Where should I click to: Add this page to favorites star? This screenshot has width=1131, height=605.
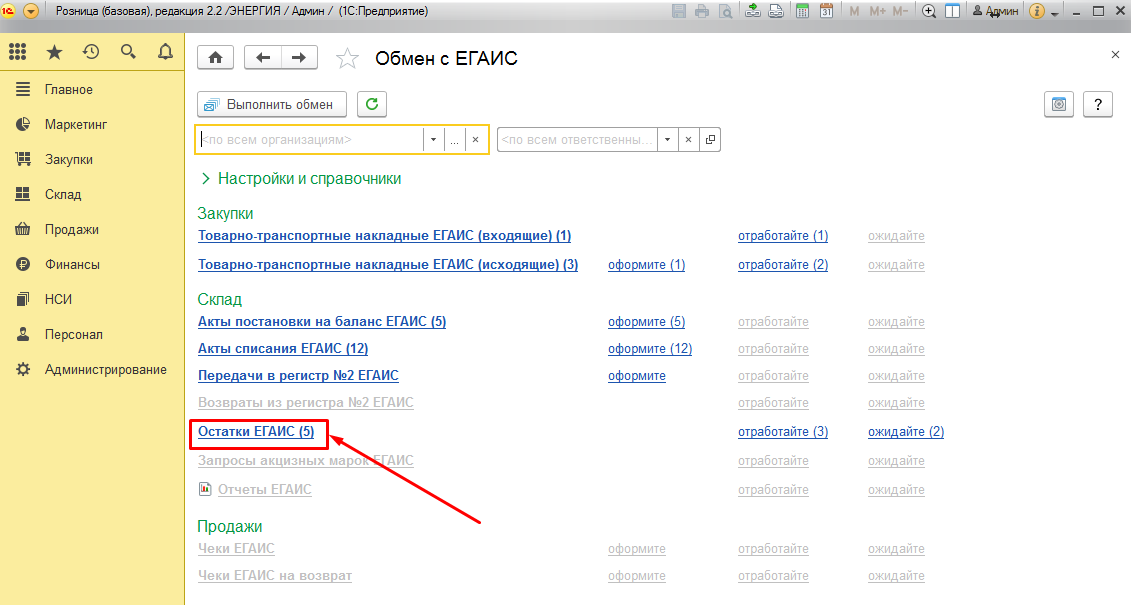pyautogui.click(x=347, y=59)
